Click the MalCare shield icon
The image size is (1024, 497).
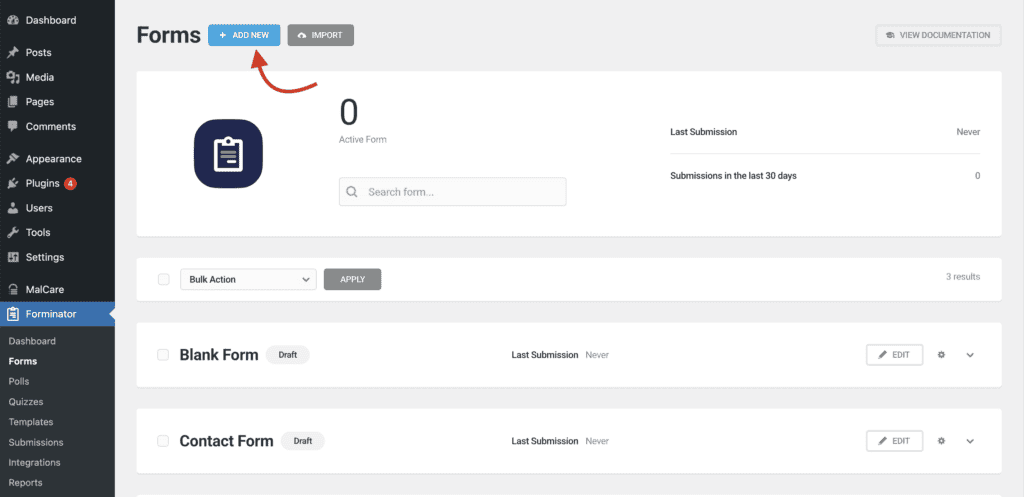[12, 289]
